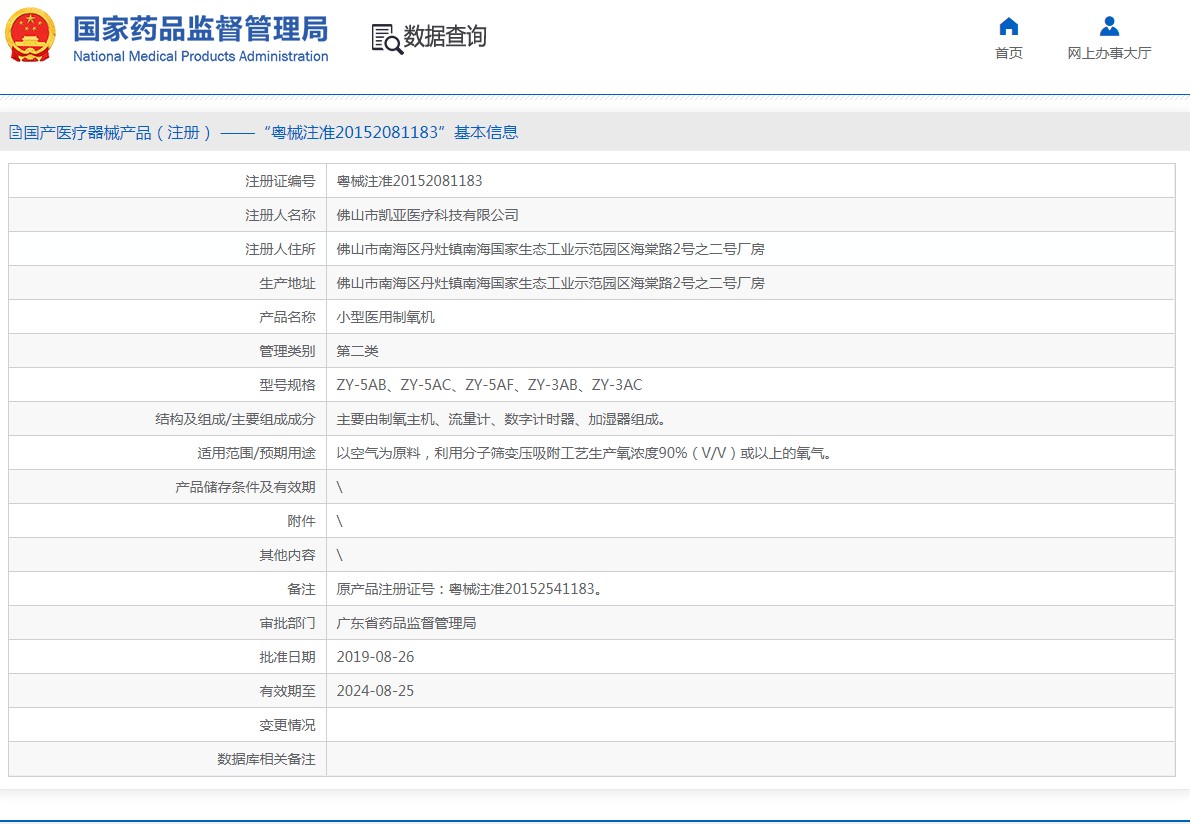This screenshot has height=824, width=1190.
Task: Click the 结构及组成 composition description
Action: 501,419
